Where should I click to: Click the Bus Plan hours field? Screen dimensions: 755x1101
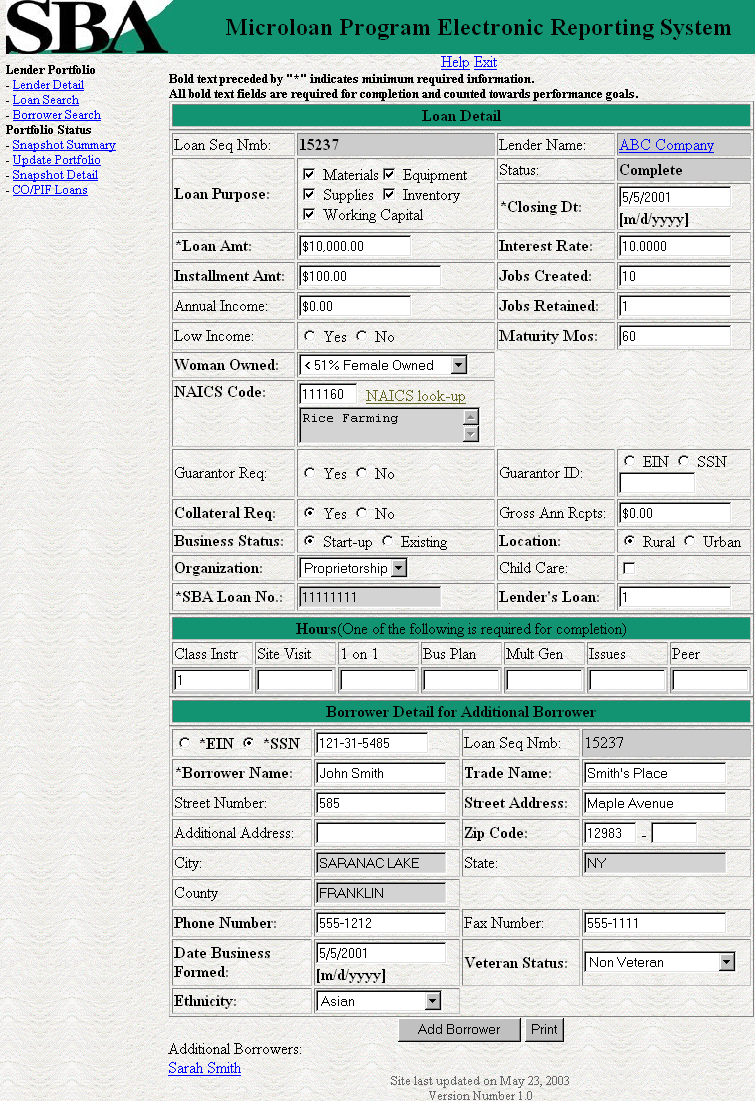pos(461,680)
